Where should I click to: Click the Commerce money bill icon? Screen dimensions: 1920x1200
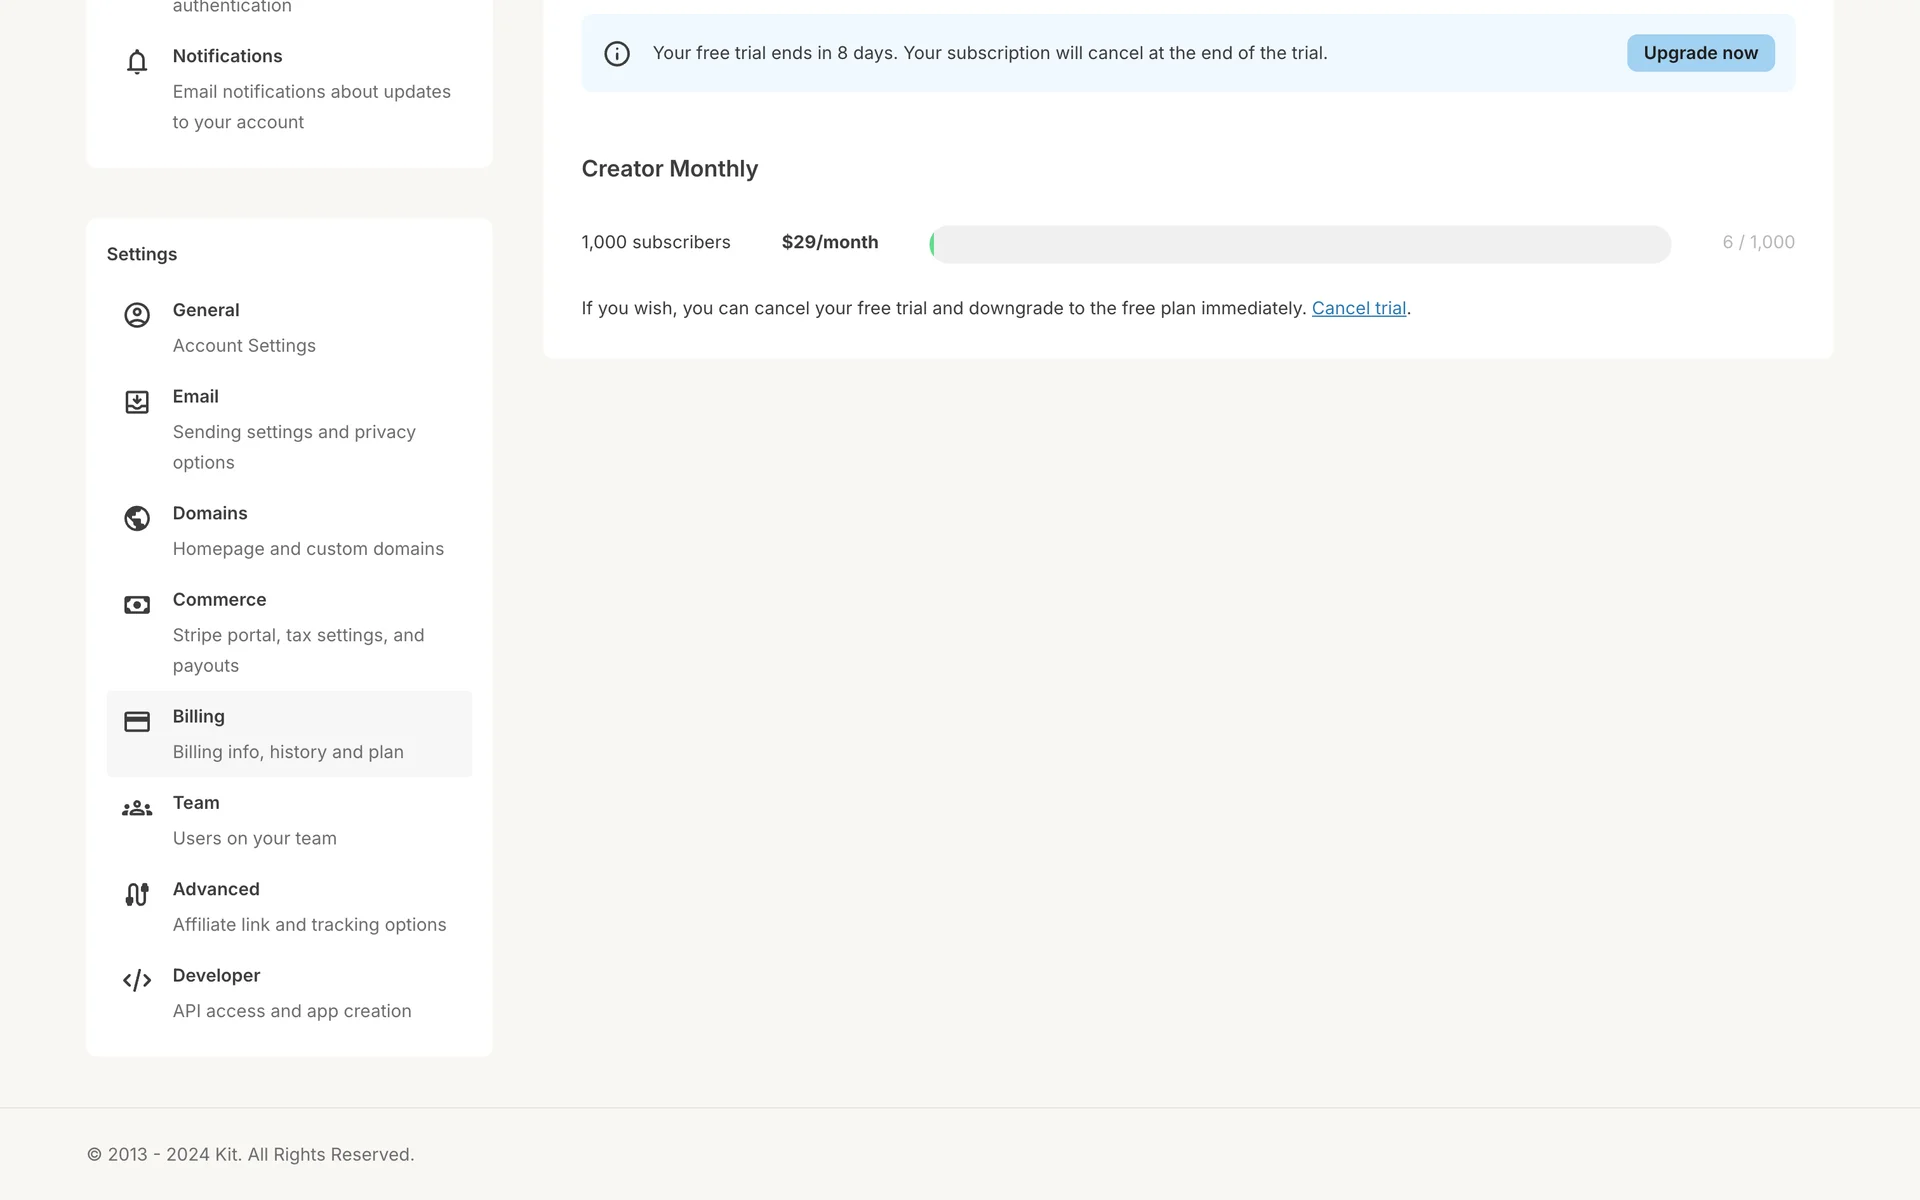click(137, 605)
